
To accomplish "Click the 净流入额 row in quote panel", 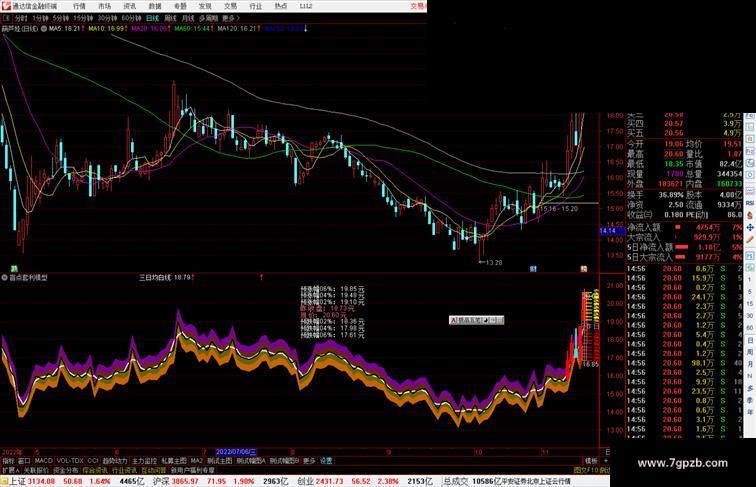I will coord(685,227).
